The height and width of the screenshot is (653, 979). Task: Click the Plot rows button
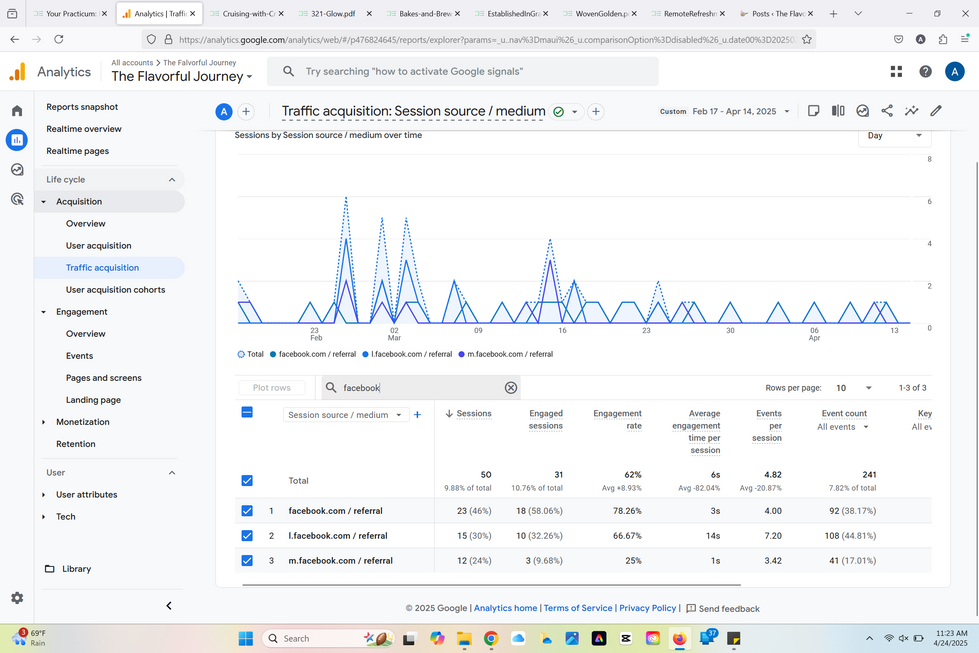tap(272, 388)
